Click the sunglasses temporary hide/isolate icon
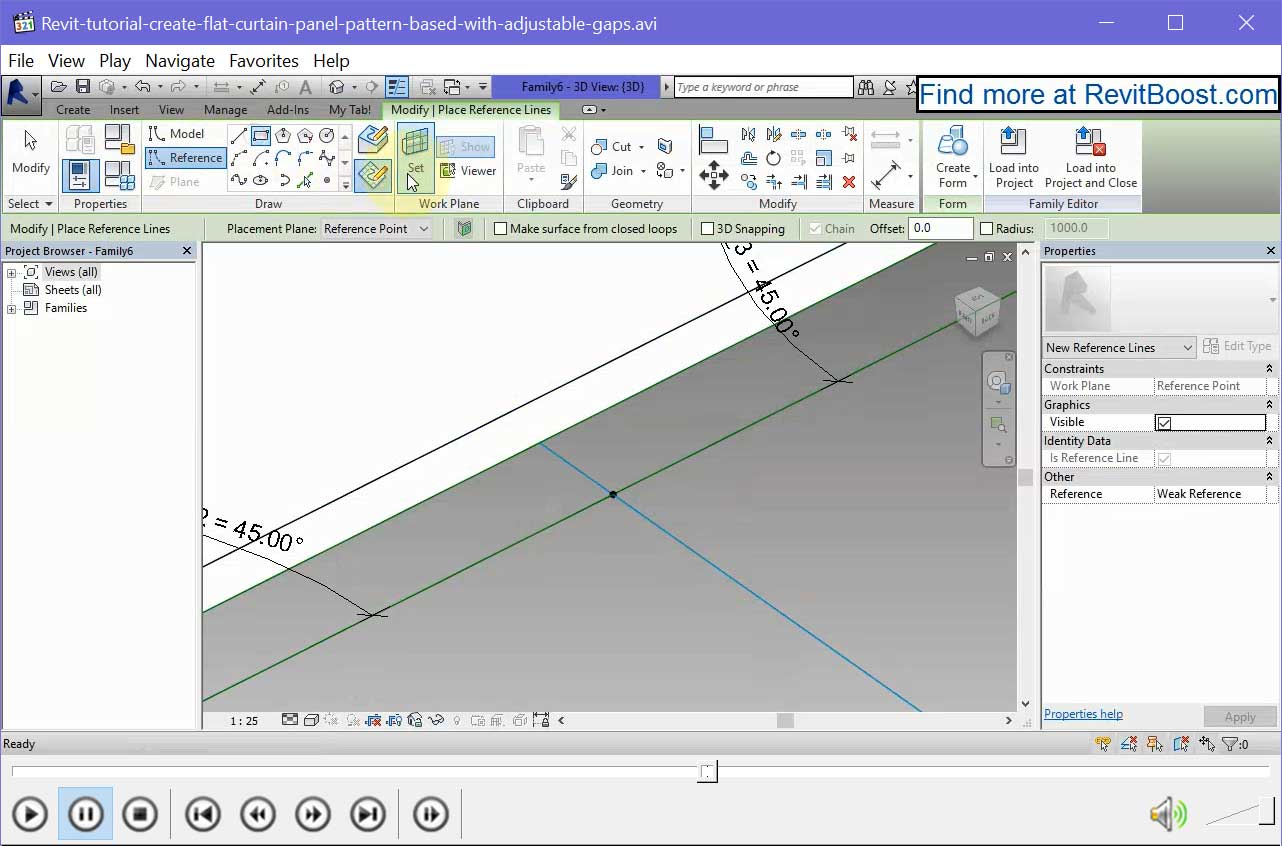The image size is (1282, 846). (436, 719)
